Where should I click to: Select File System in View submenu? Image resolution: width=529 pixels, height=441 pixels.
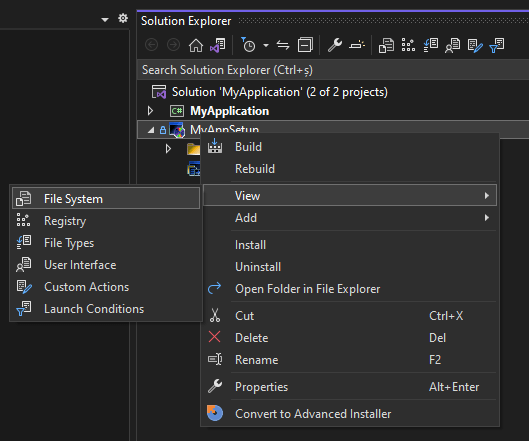[x=106, y=199]
